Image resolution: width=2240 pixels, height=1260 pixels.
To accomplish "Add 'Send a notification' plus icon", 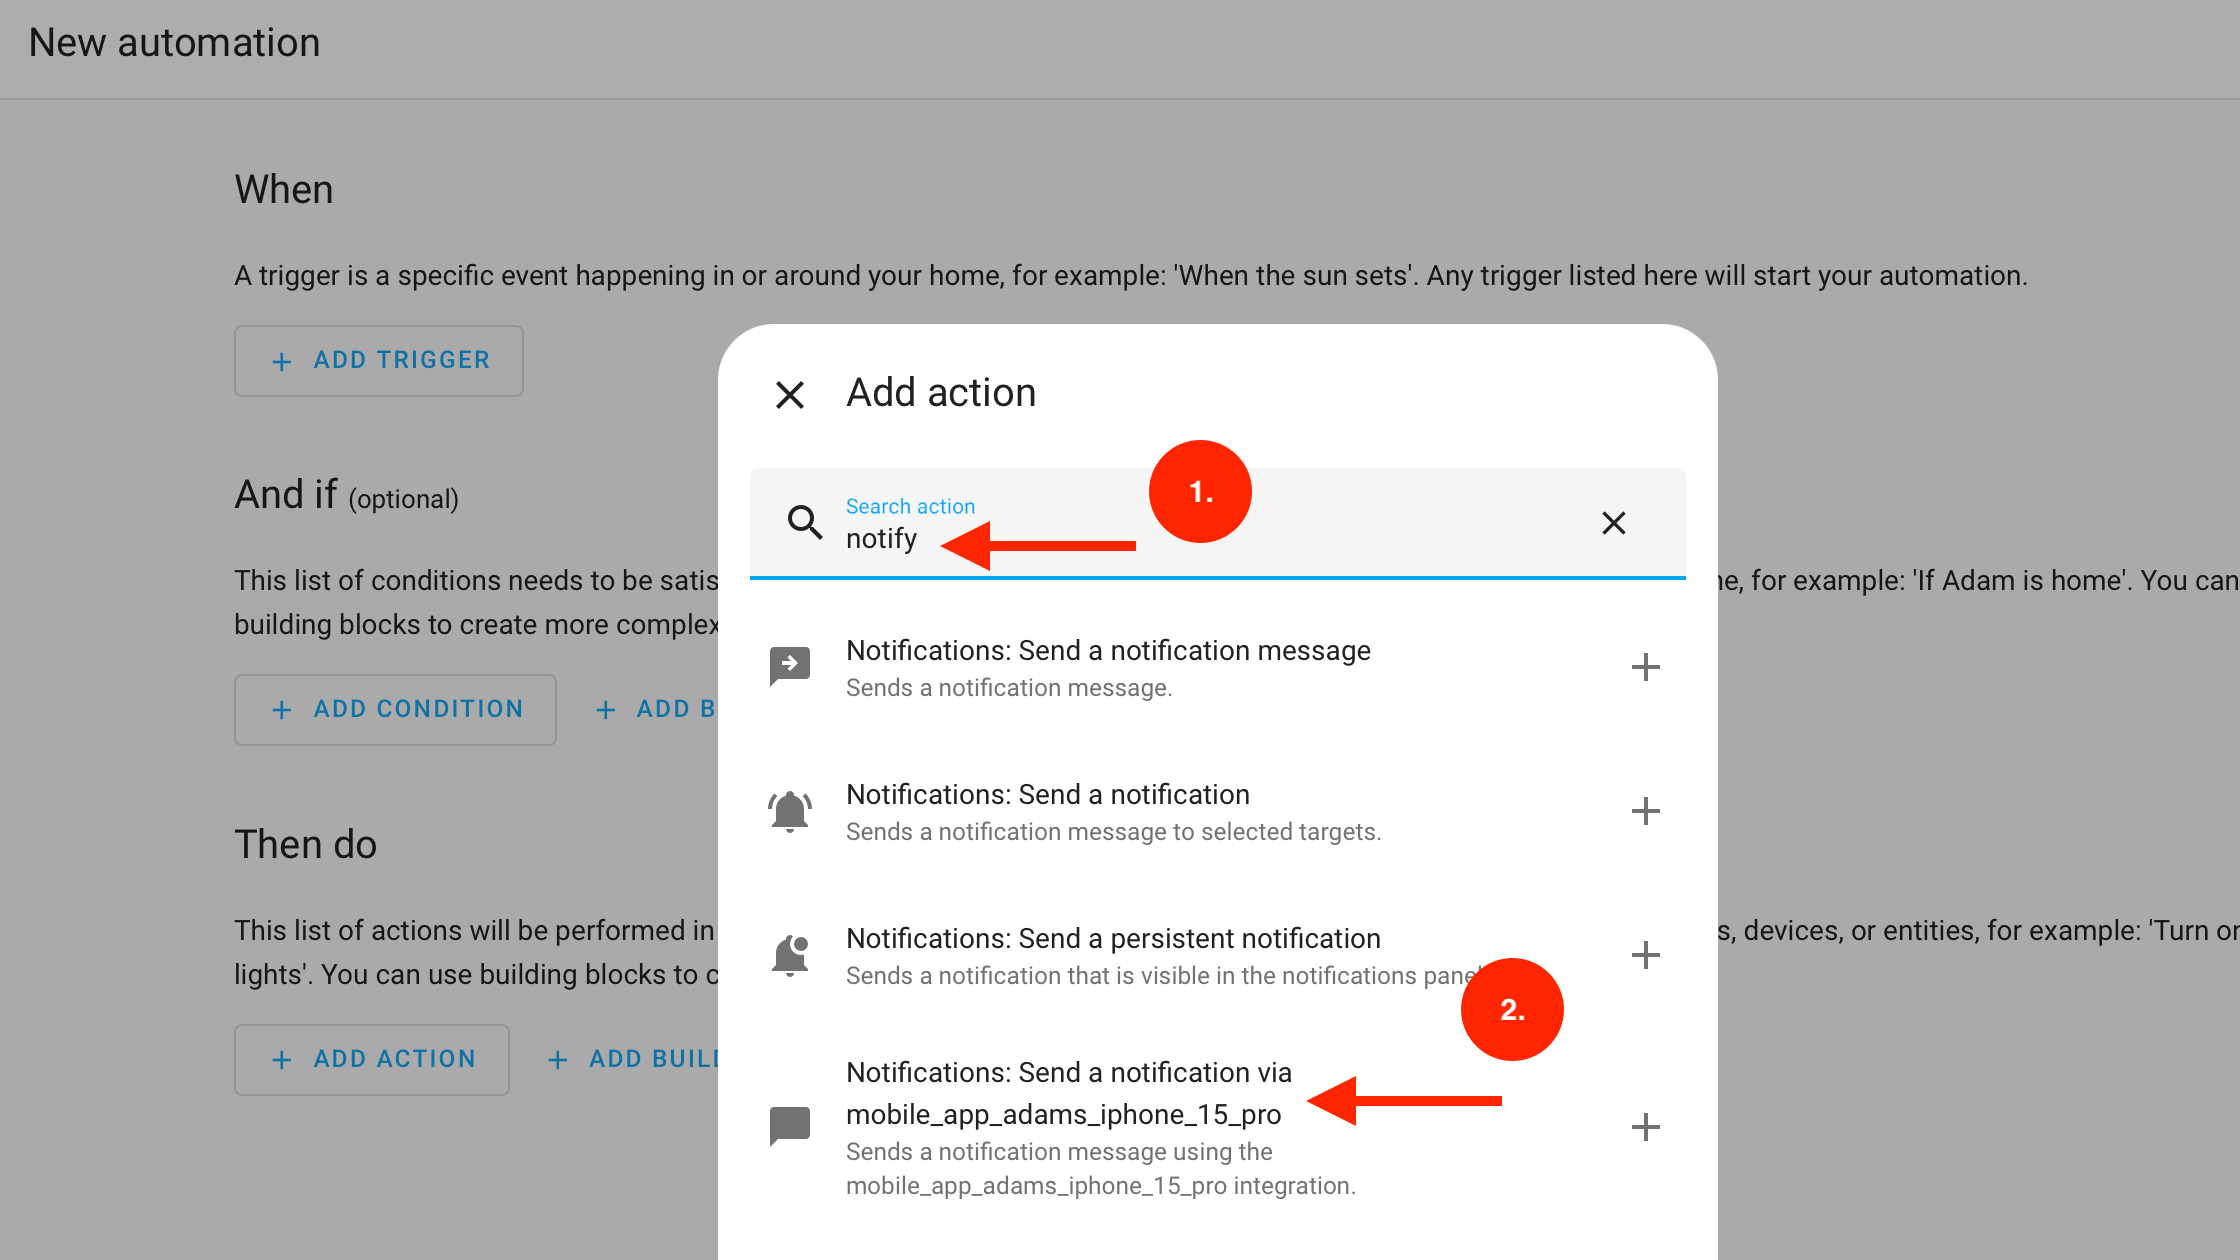I will click(x=1645, y=811).
